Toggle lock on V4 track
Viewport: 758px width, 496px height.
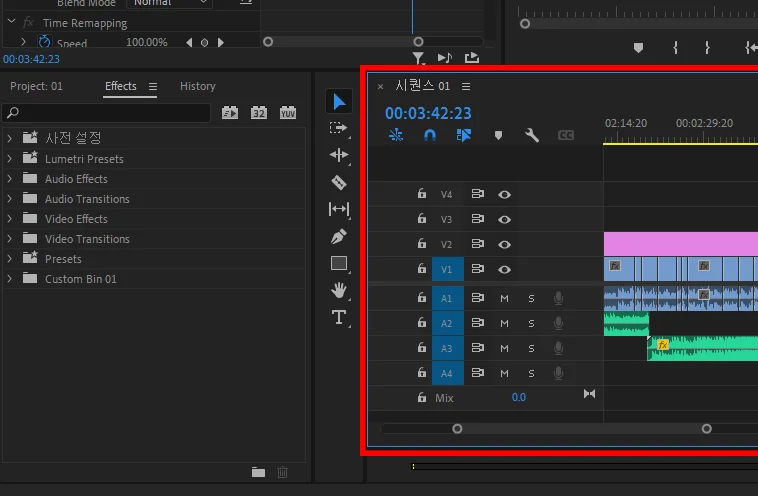[x=422, y=193]
